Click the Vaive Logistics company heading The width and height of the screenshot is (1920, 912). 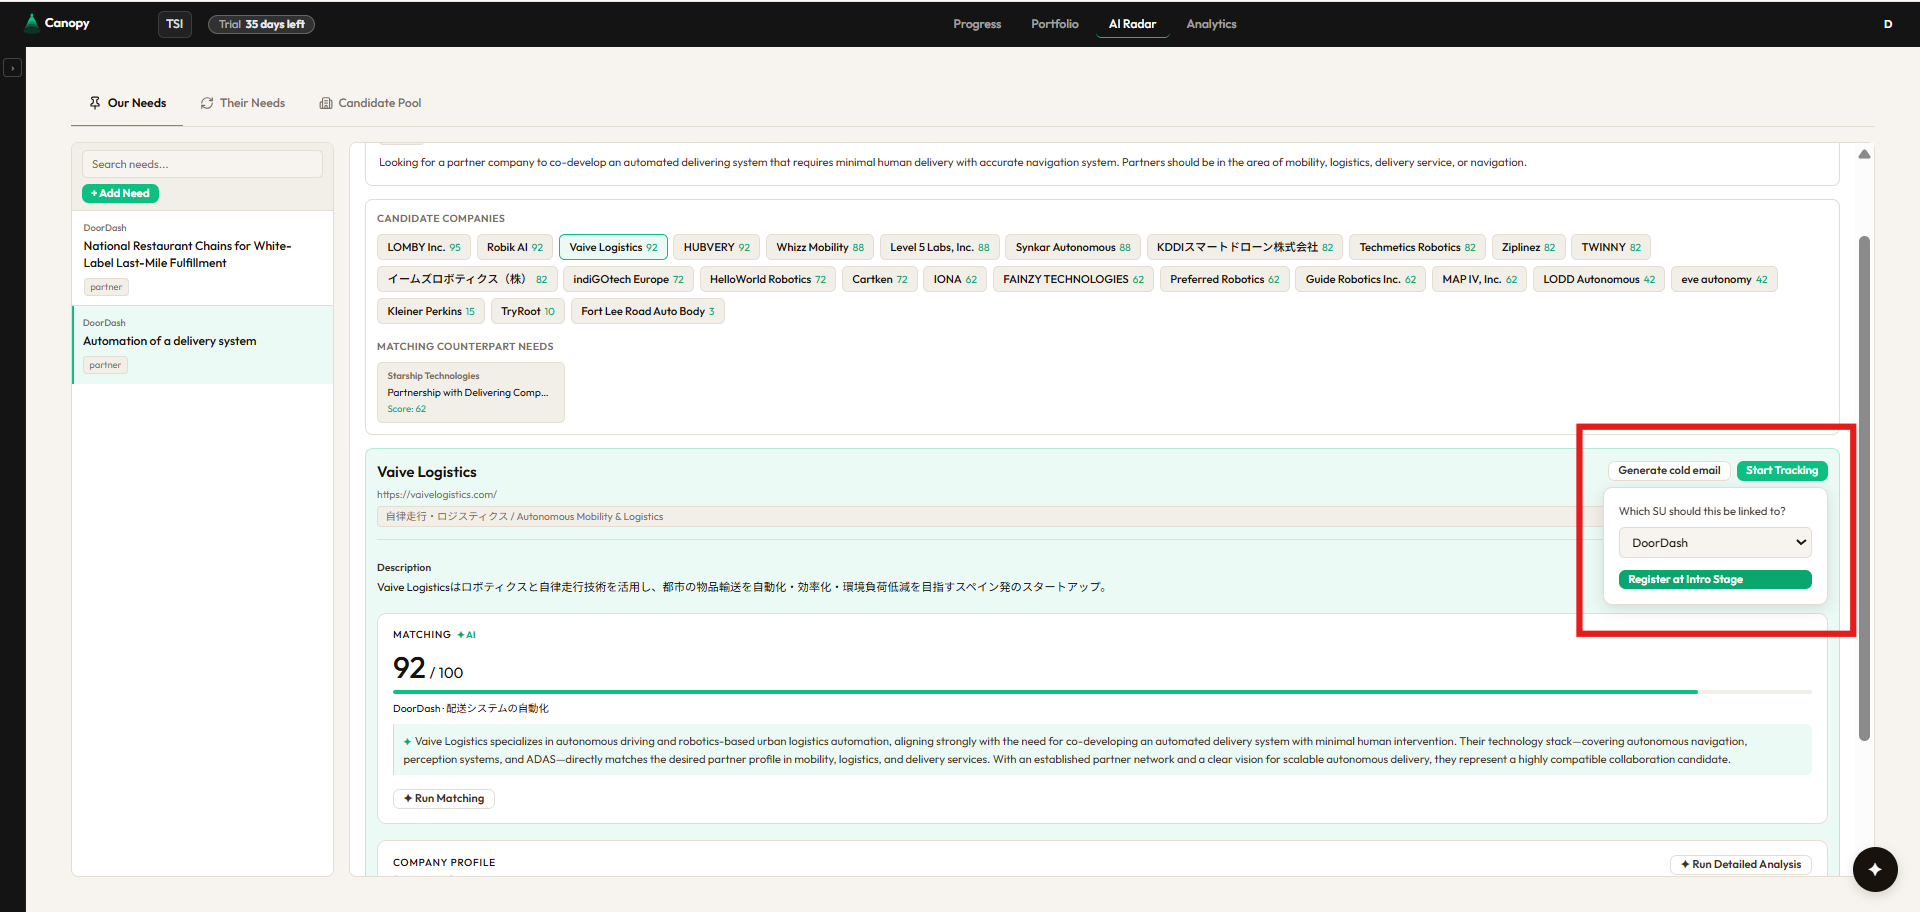point(427,472)
